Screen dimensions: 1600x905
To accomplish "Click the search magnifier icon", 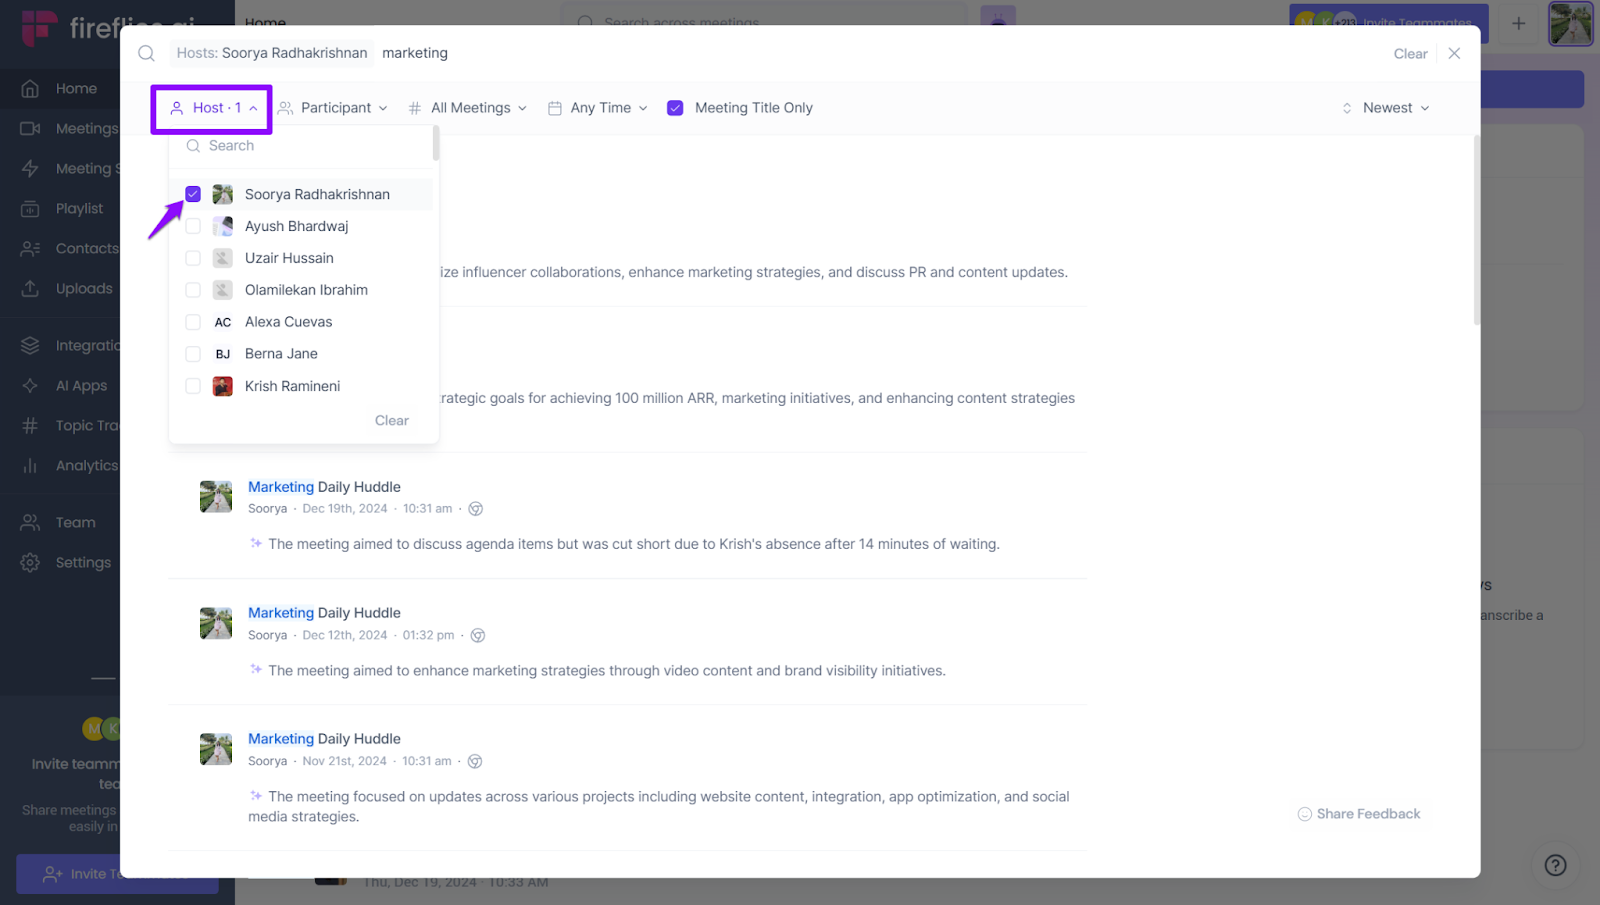I will (x=147, y=54).
